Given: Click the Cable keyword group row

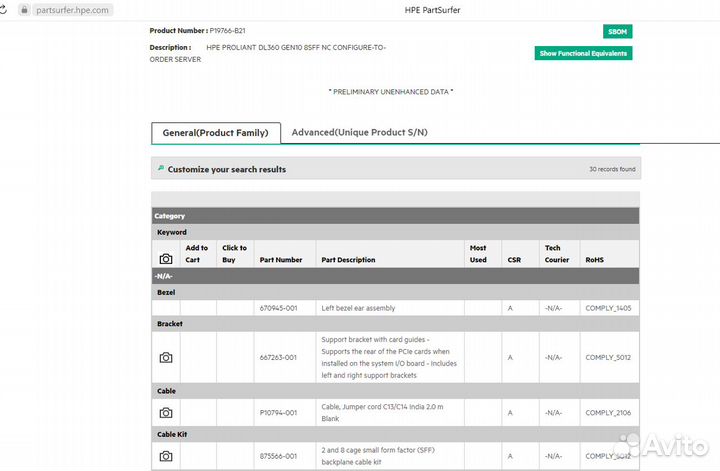Looking at the screenshot, I should pos(395,391).
